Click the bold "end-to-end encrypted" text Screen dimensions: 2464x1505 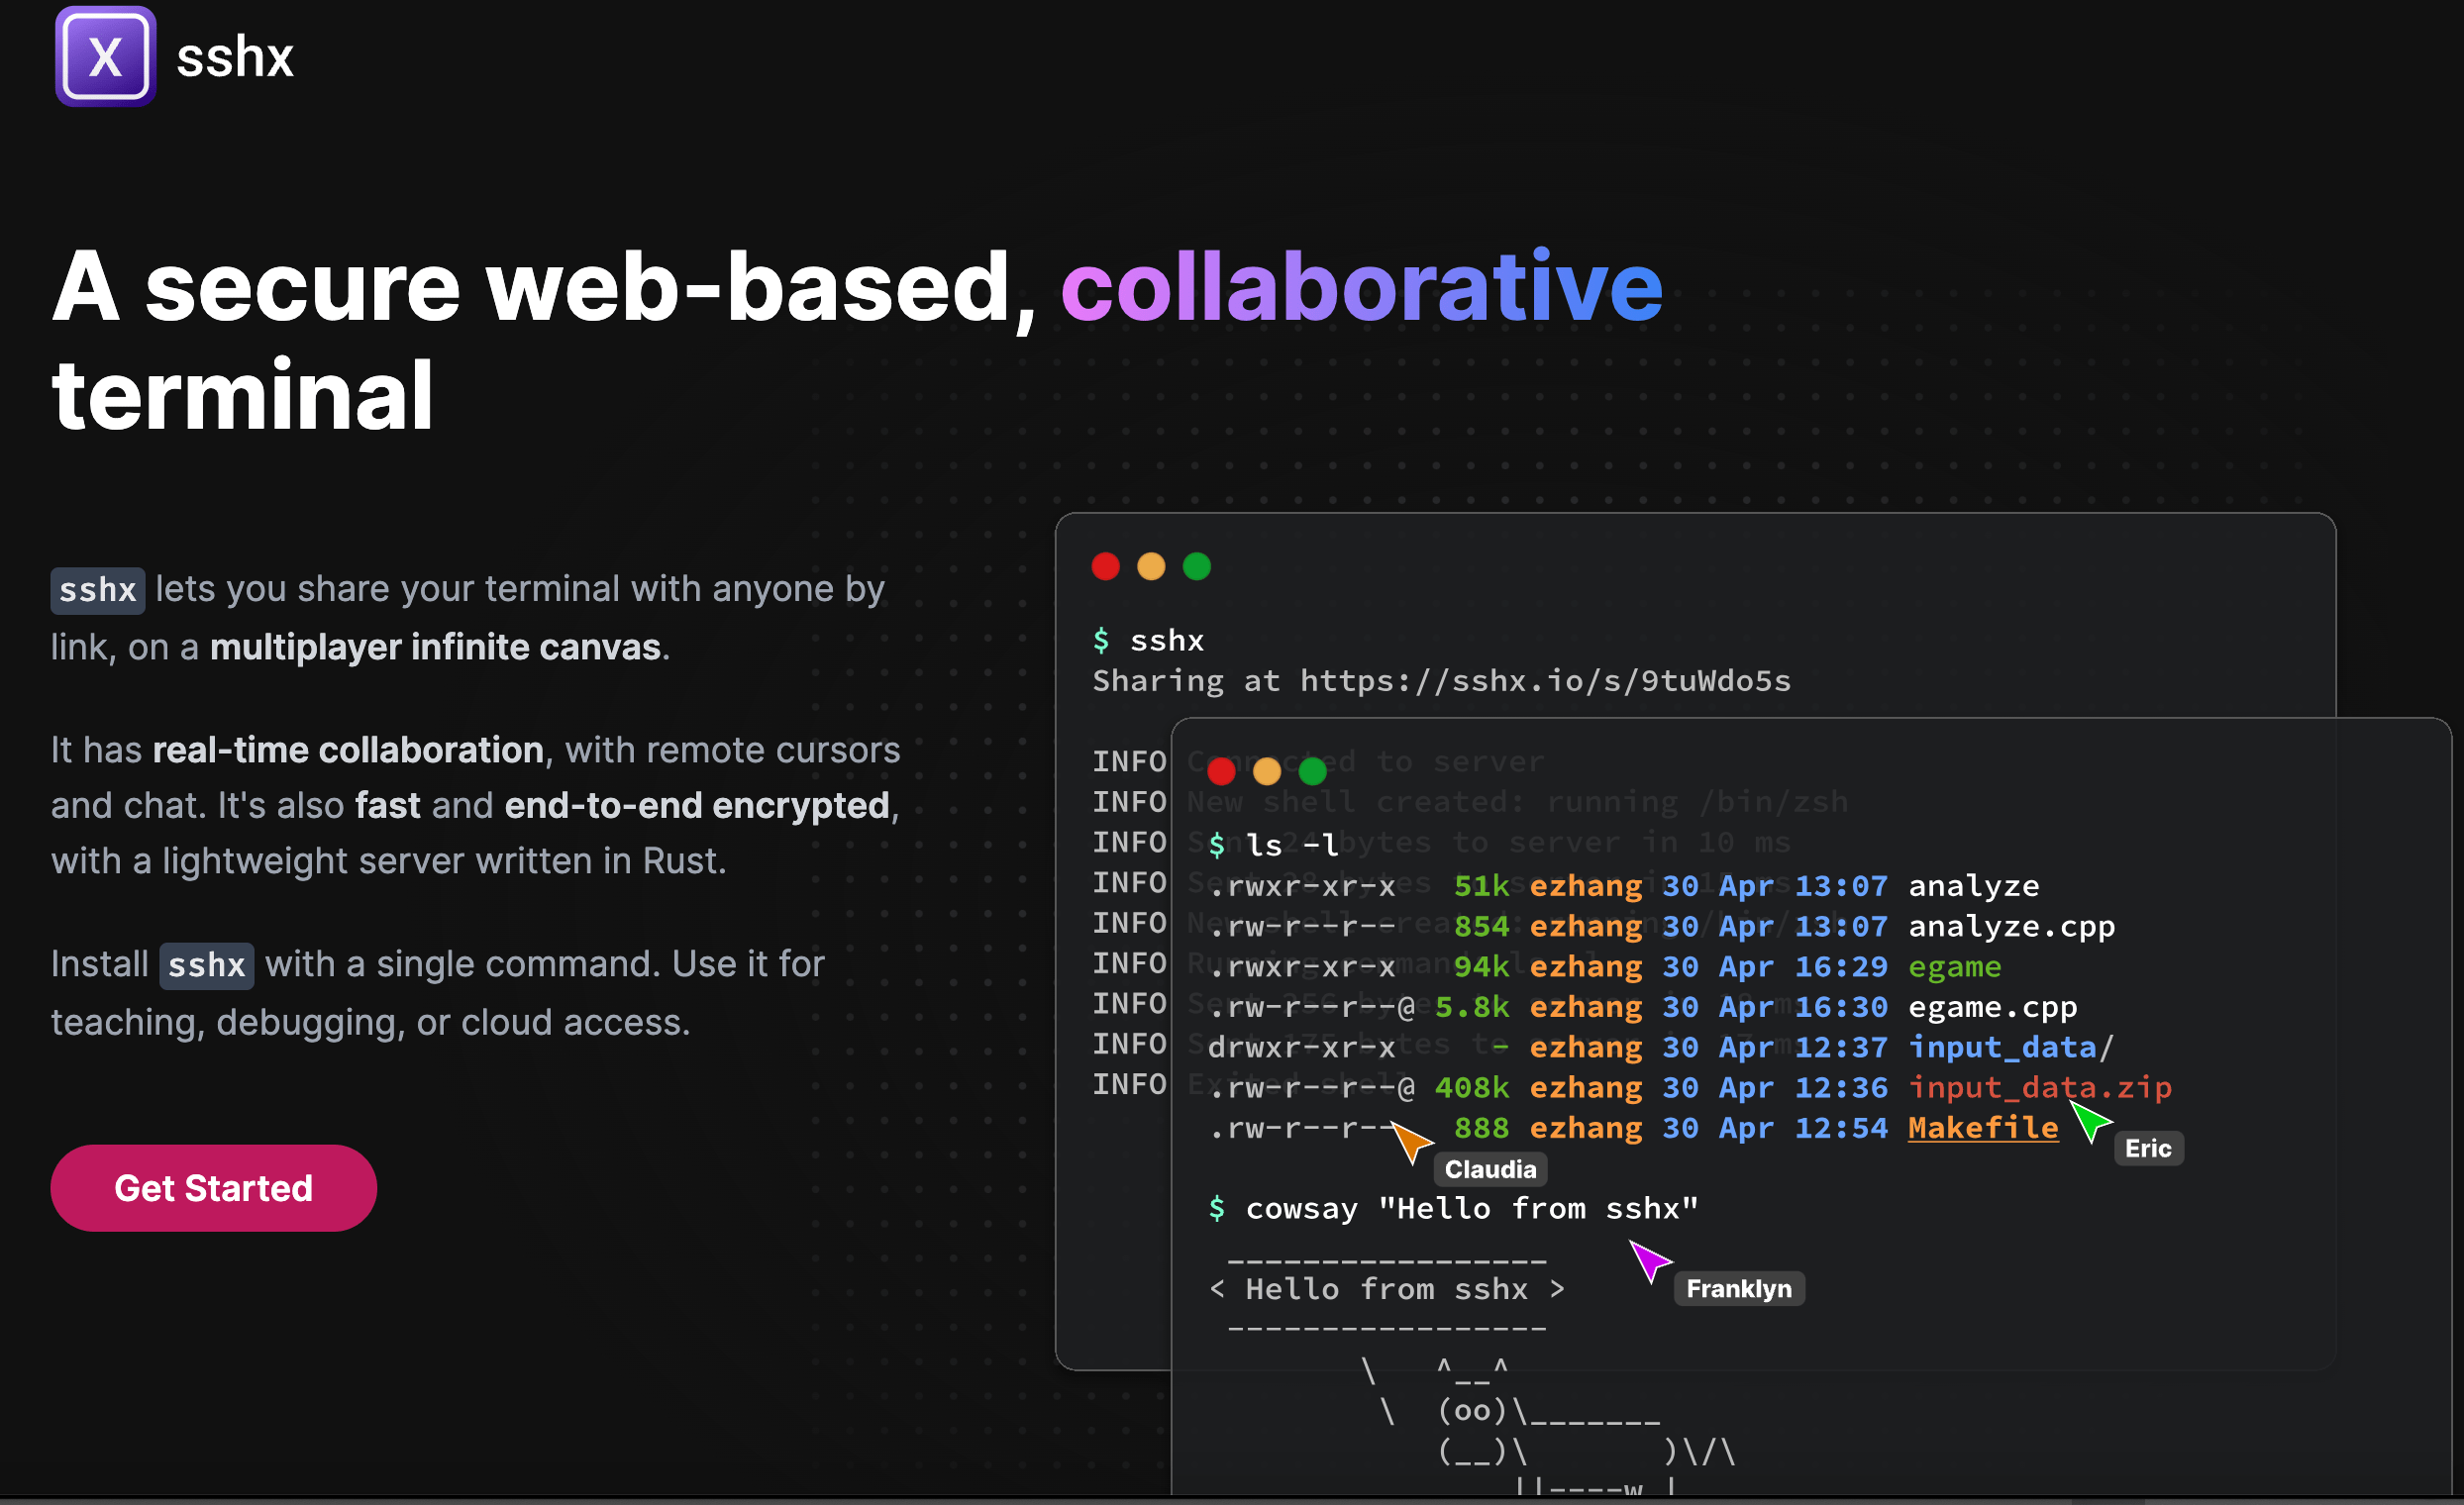(697, 805)
